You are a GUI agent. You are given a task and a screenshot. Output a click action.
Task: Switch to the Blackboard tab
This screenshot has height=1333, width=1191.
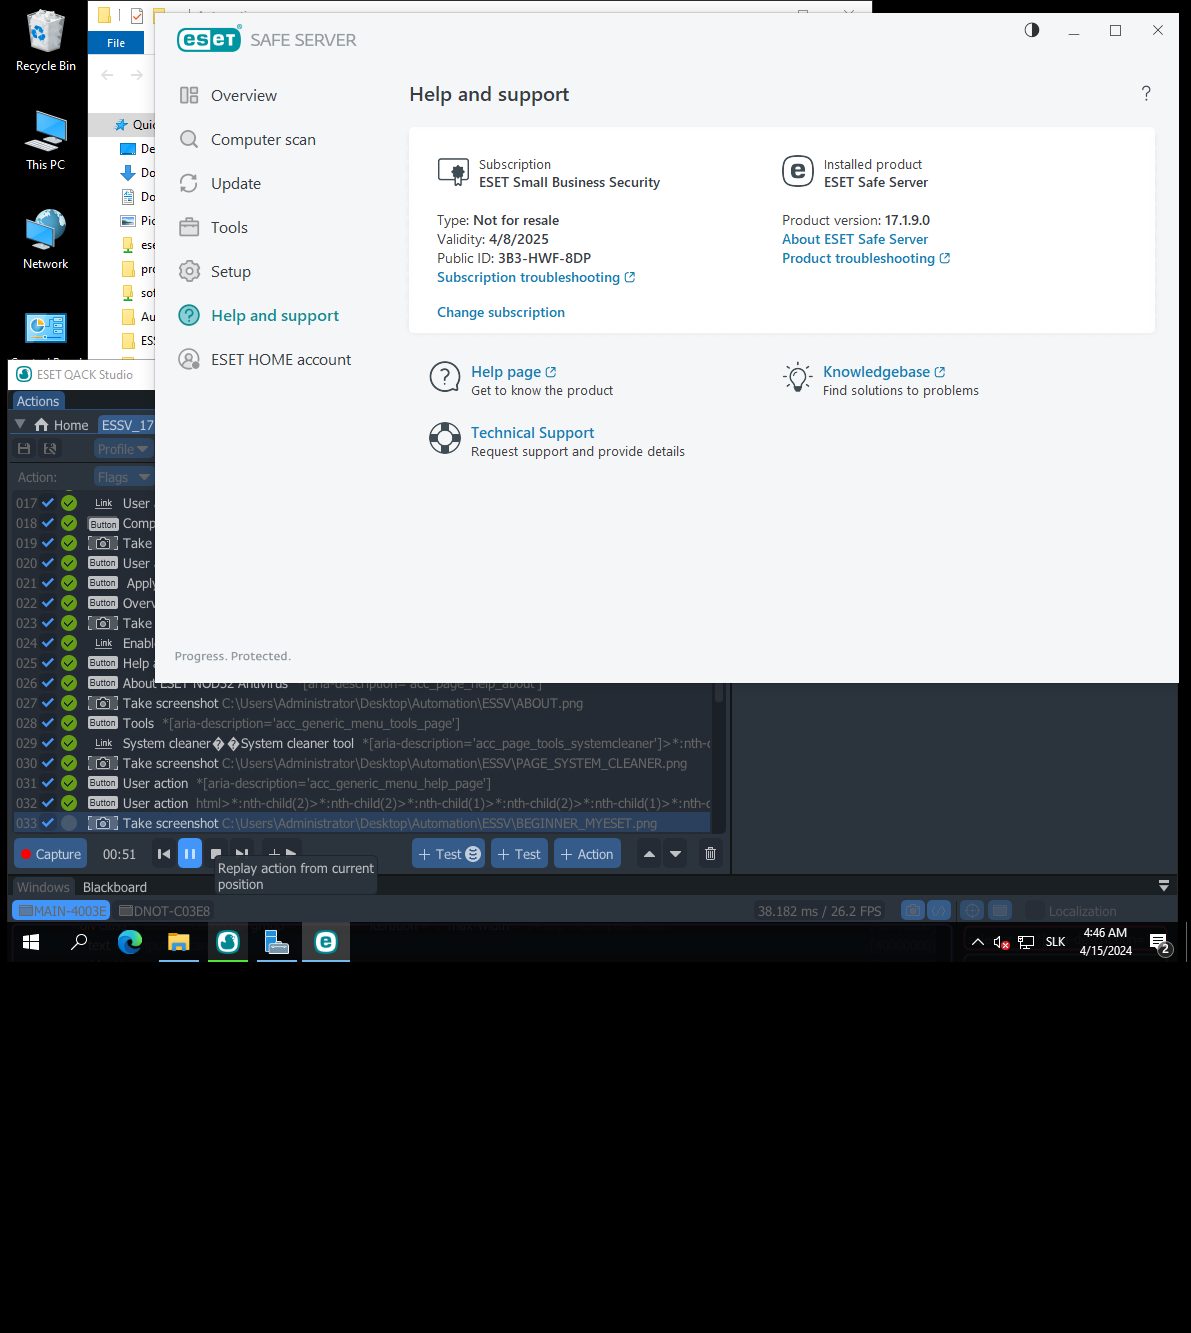click(115, 887)
